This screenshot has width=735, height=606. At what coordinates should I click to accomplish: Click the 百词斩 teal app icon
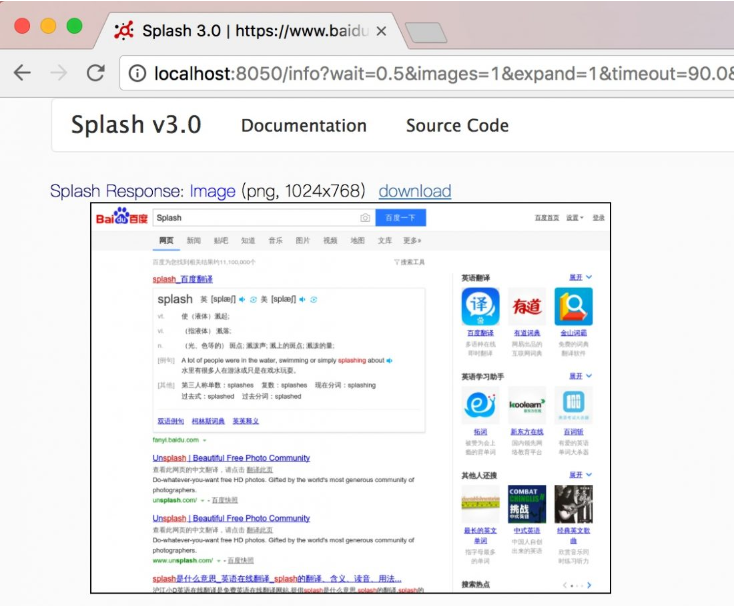point(573,405)
